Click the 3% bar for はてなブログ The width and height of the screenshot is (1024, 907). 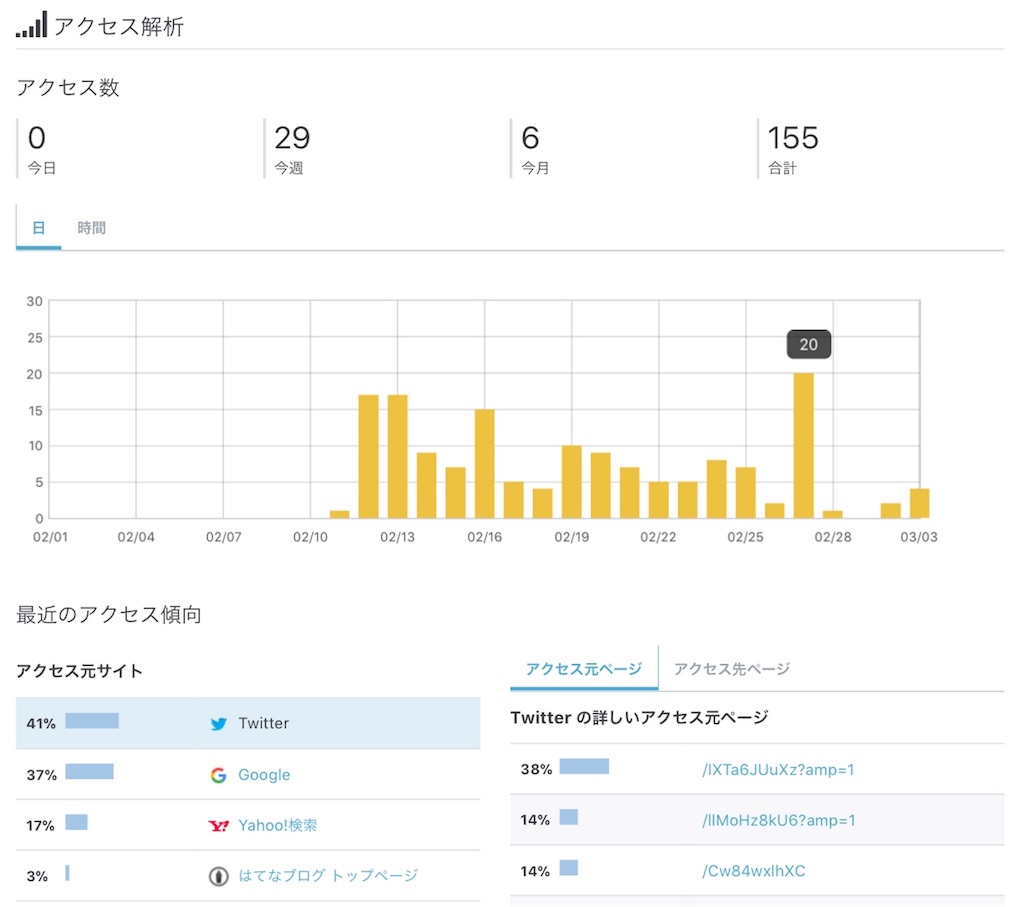(67, 873)
